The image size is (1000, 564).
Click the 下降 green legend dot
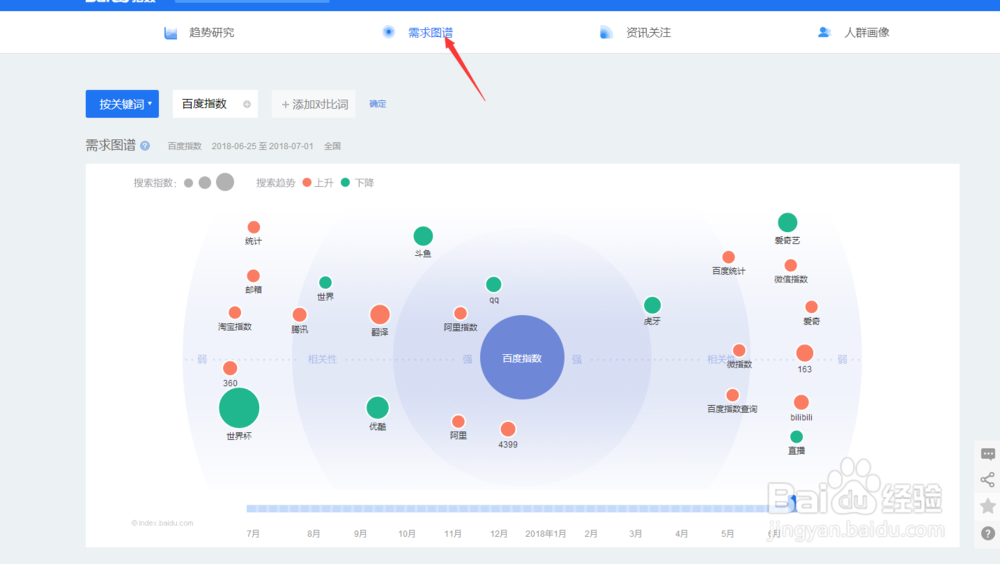[345, 182]
